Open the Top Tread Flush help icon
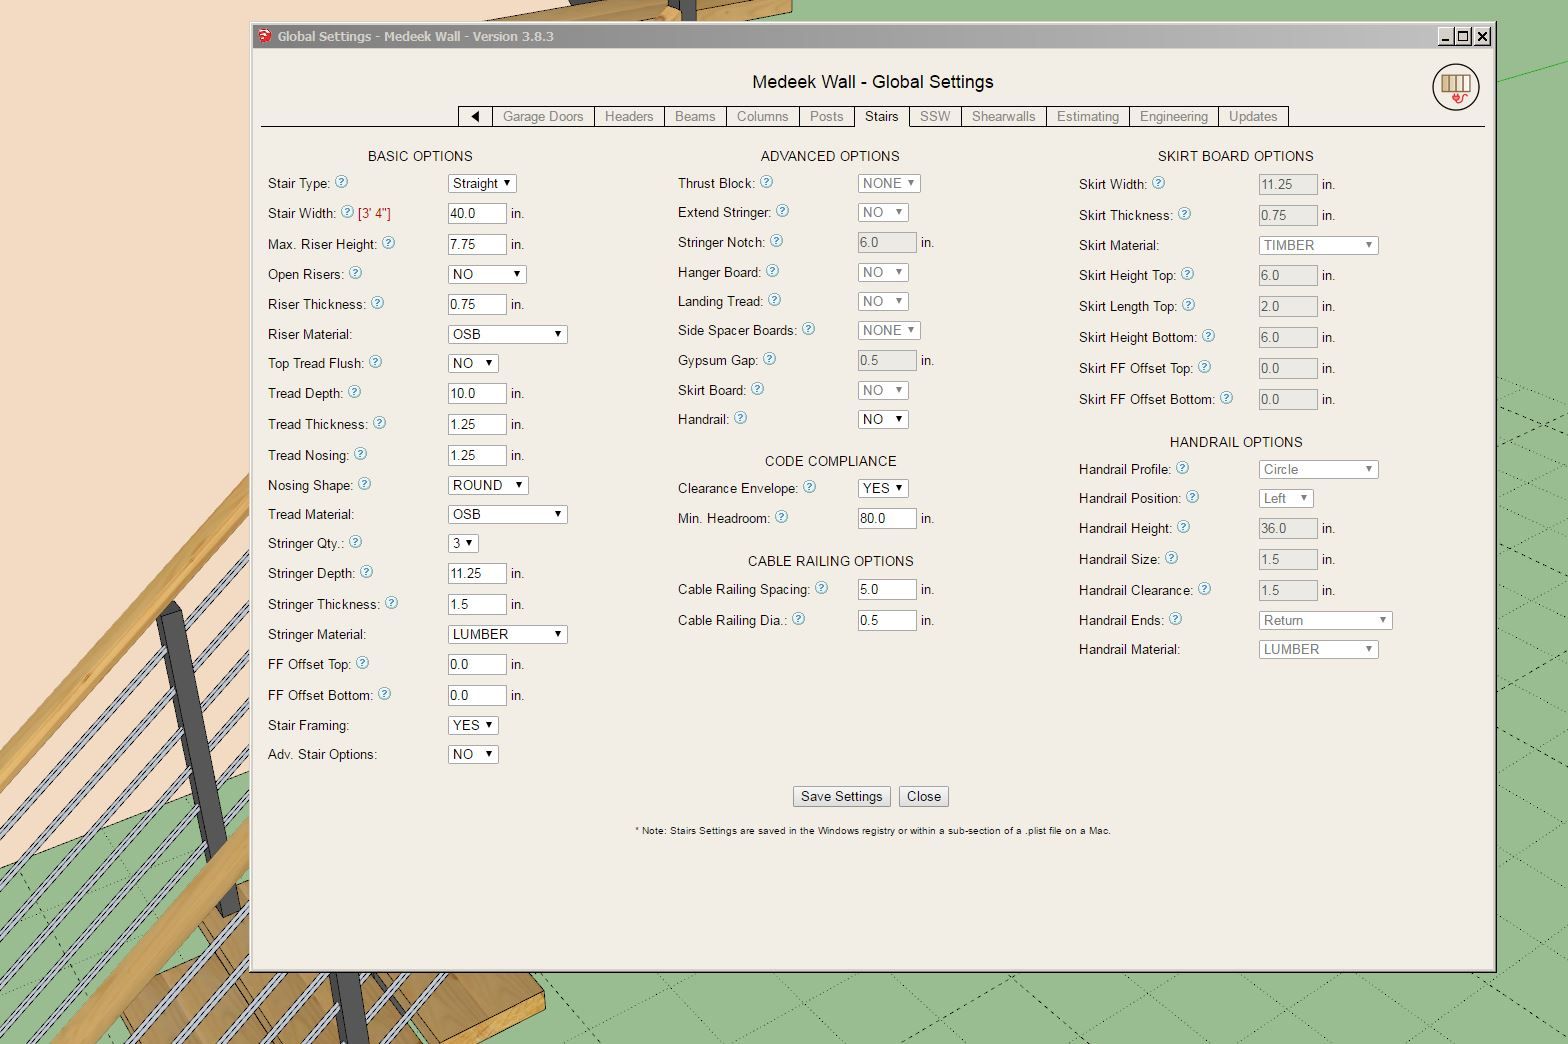This screenshot has height=1044, width=1568. click(375, 362)
